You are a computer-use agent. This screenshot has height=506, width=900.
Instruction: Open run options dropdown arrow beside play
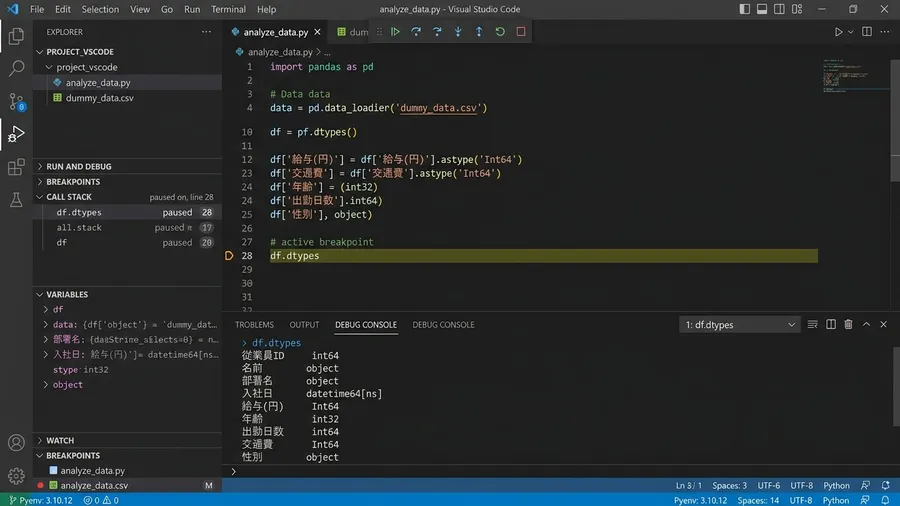tap(851, 32)
